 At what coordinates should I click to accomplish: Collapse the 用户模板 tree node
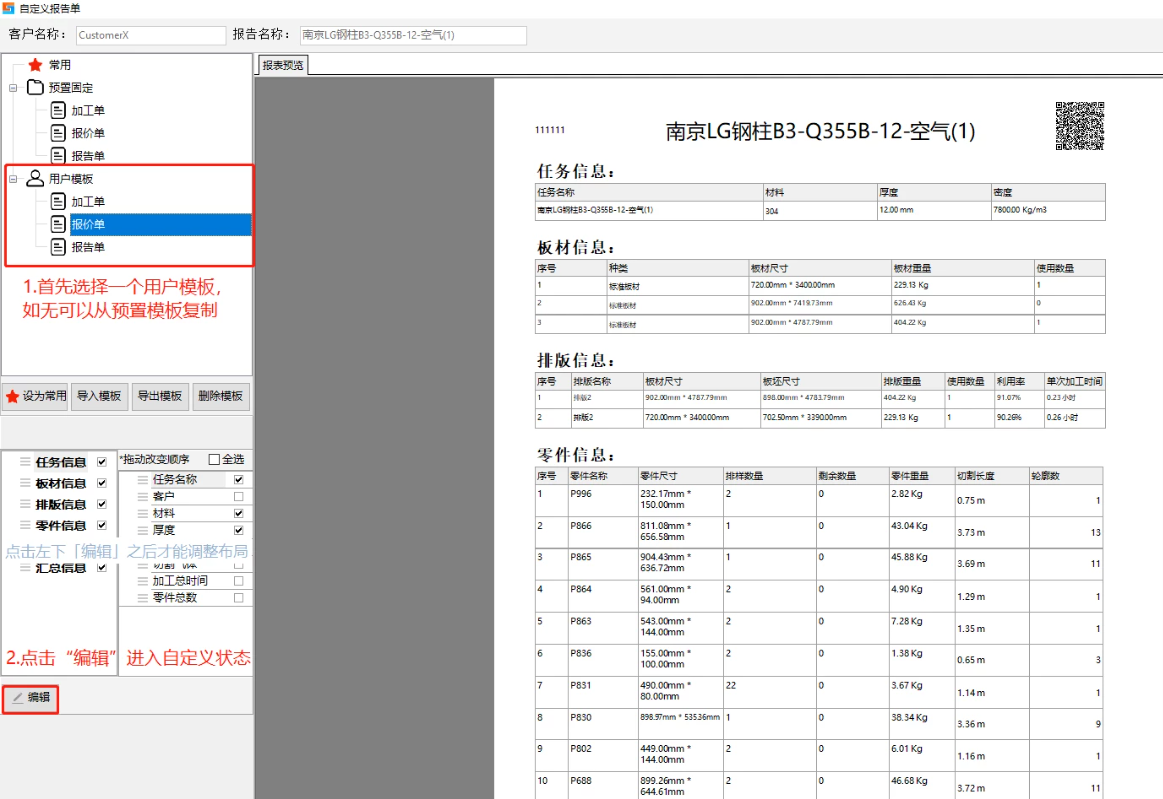pyautogui.click(x=13, y=179)
